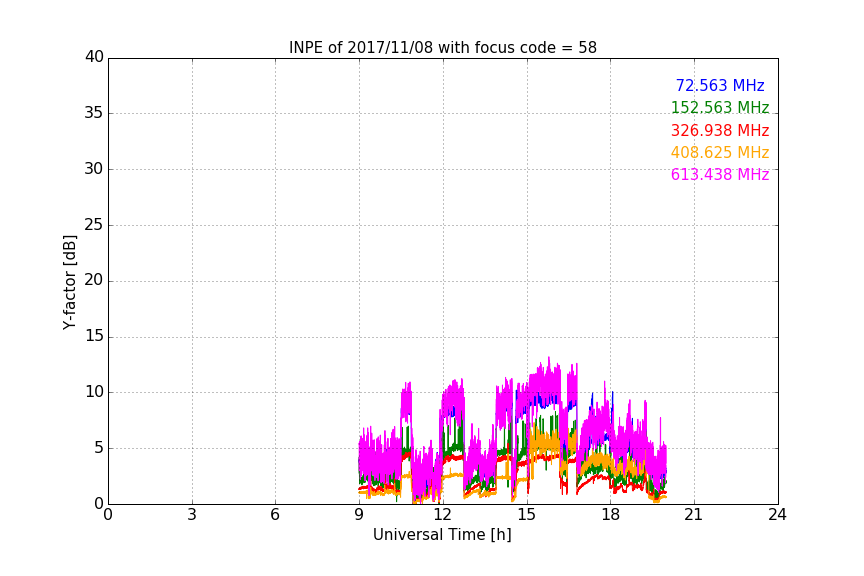Click the 'Universal Time [h]' axis label

point(442,535)
